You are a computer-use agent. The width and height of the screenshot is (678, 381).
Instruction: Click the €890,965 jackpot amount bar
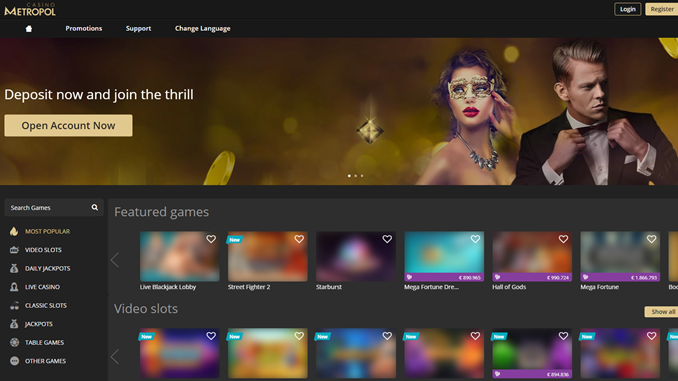444,277
